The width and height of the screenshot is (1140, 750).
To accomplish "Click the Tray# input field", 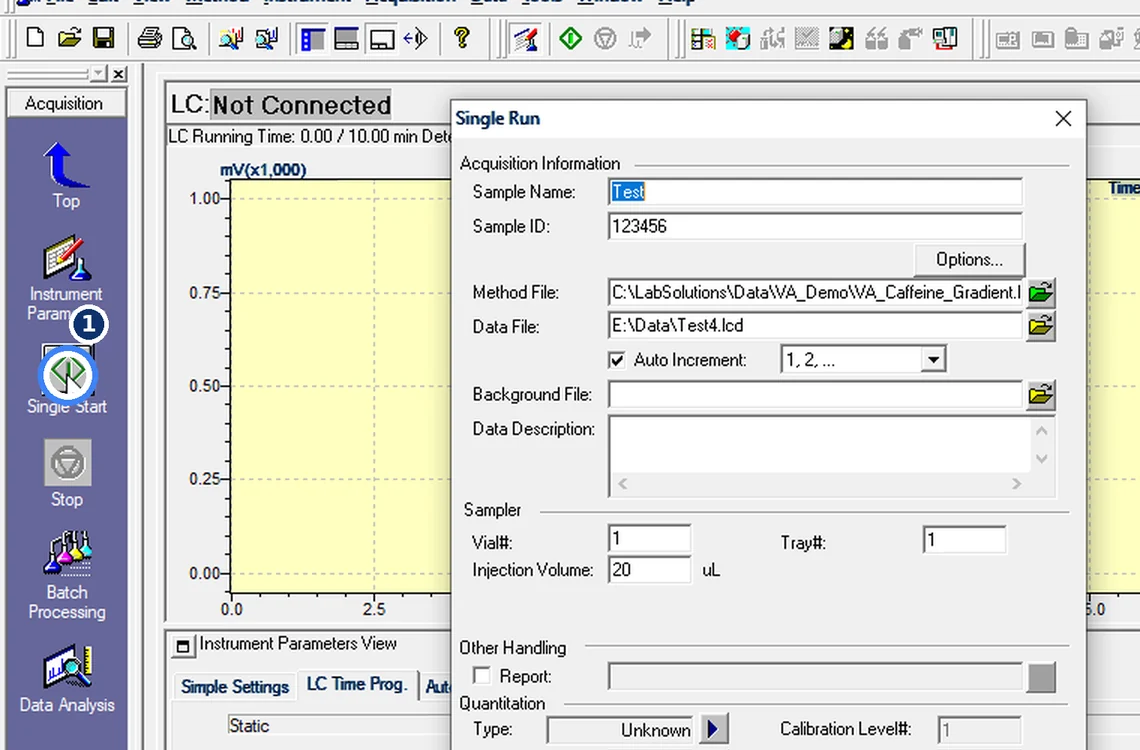I will [x=964, y=540].
